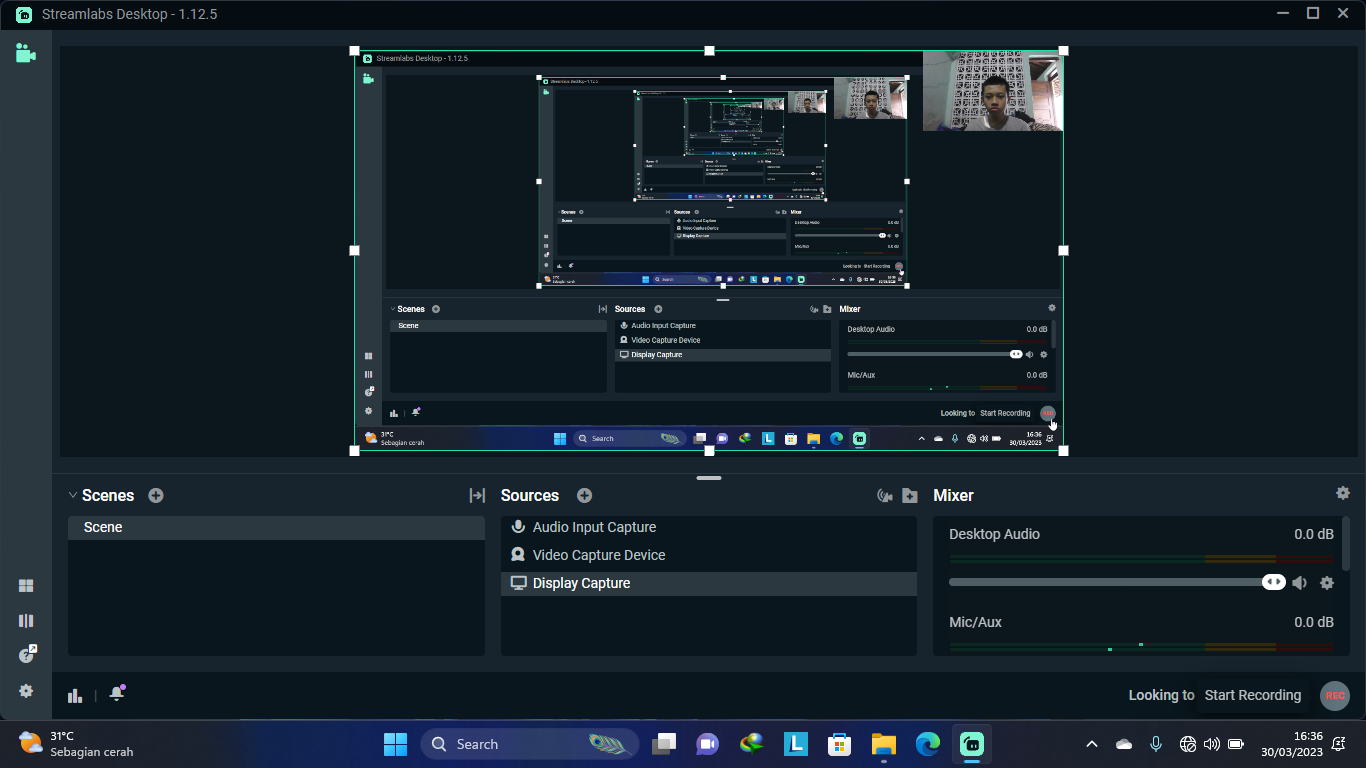Open the weather widget showing 31°C
Screen dimensions: 1366x768
click(x=76, y=744)
